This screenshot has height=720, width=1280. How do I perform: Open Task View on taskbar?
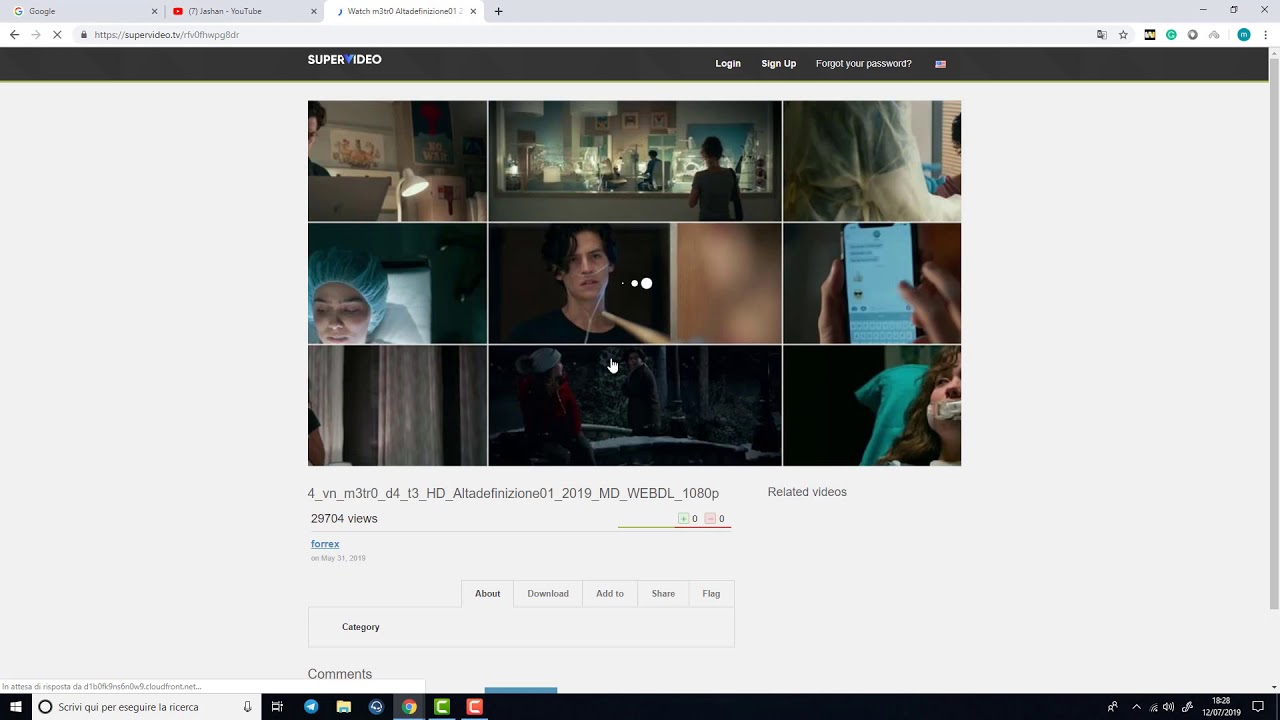pos(278,707)
